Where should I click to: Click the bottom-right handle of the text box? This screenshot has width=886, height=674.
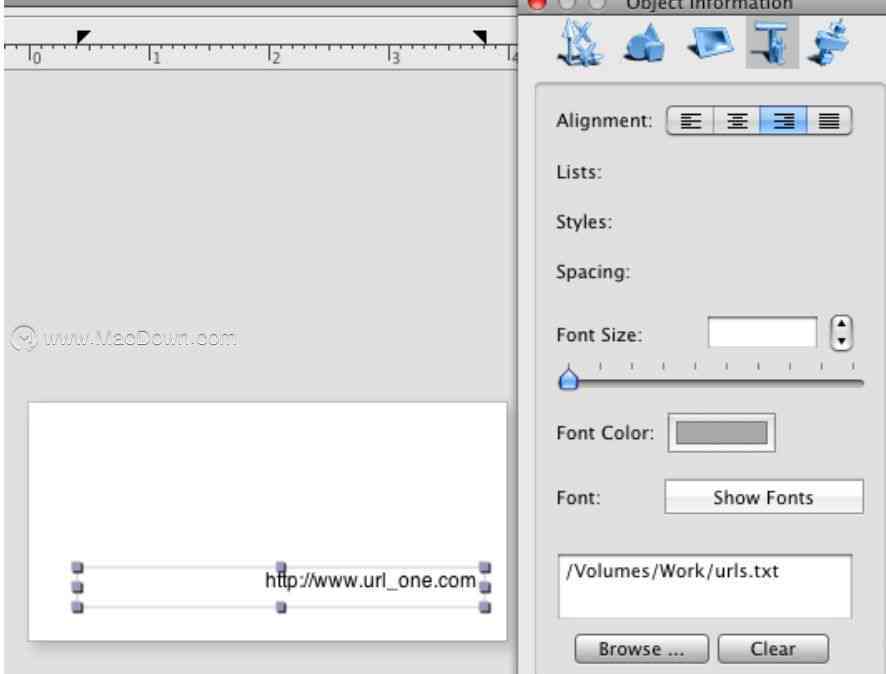click(x=485, y=607)
